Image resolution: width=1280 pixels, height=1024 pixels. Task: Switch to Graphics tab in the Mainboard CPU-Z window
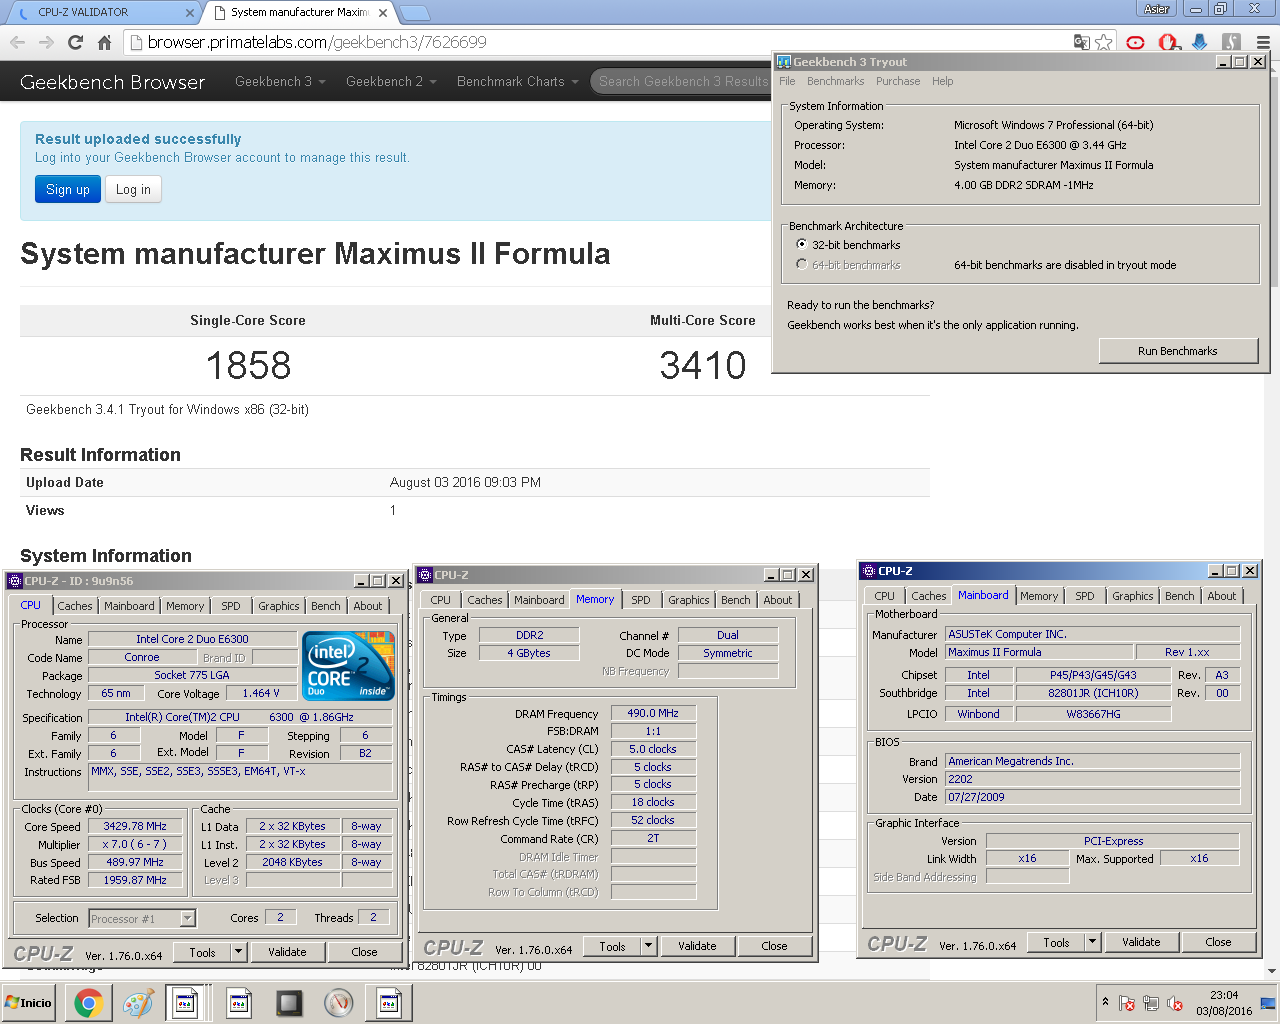tap(1133, 596)
